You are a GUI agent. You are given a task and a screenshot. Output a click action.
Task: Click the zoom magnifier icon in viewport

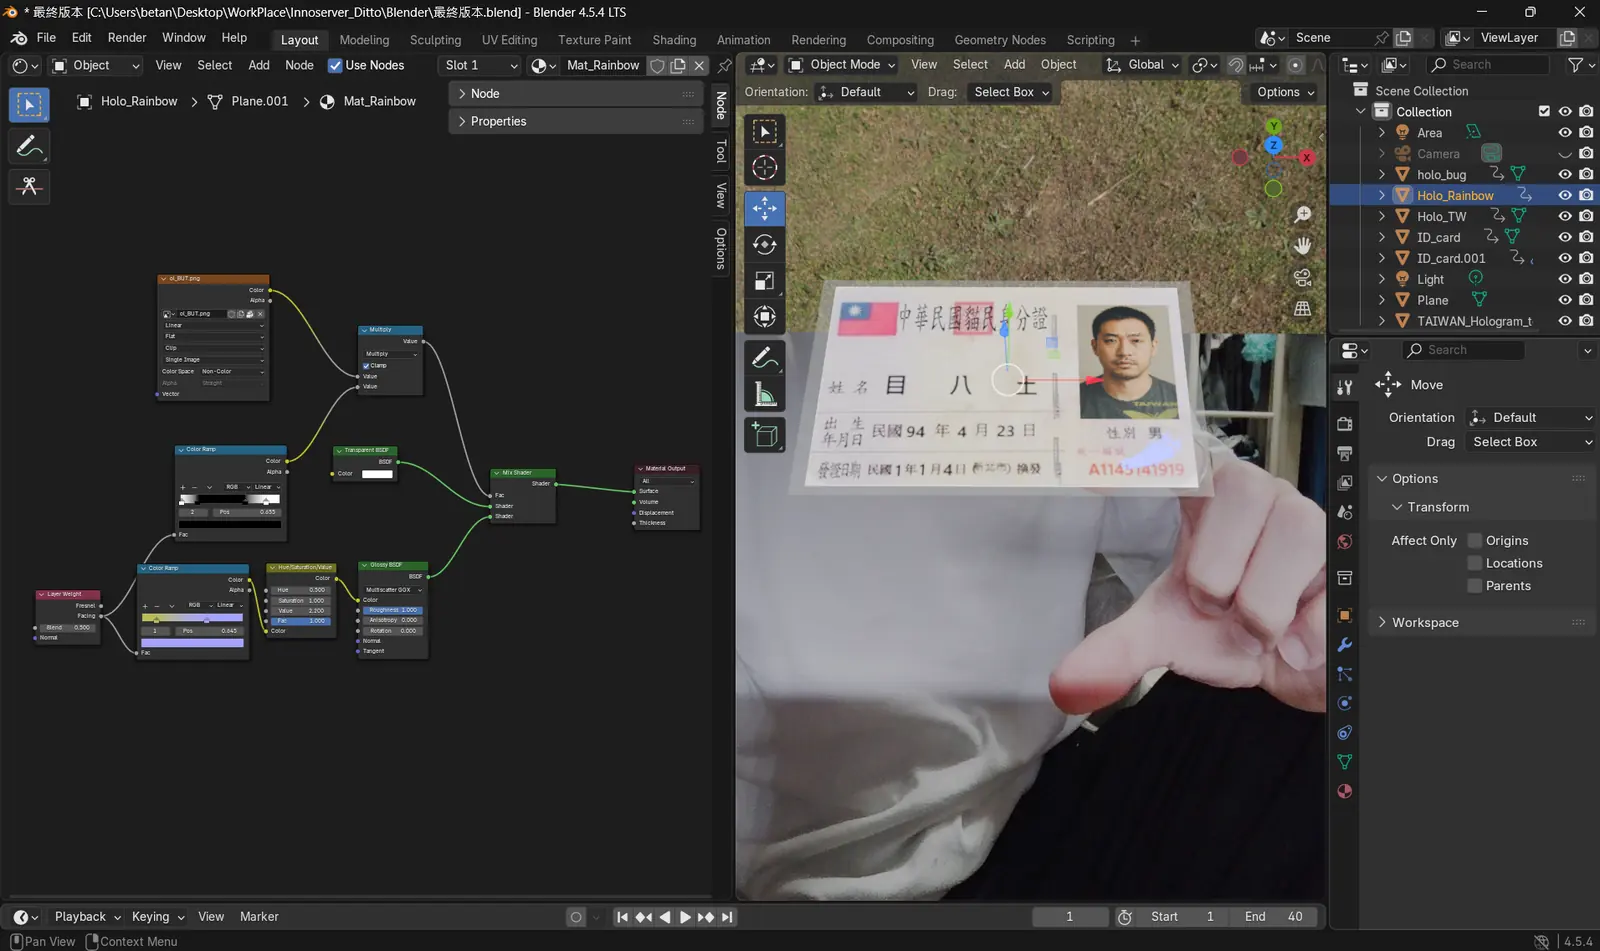(x=1302, y=214)
